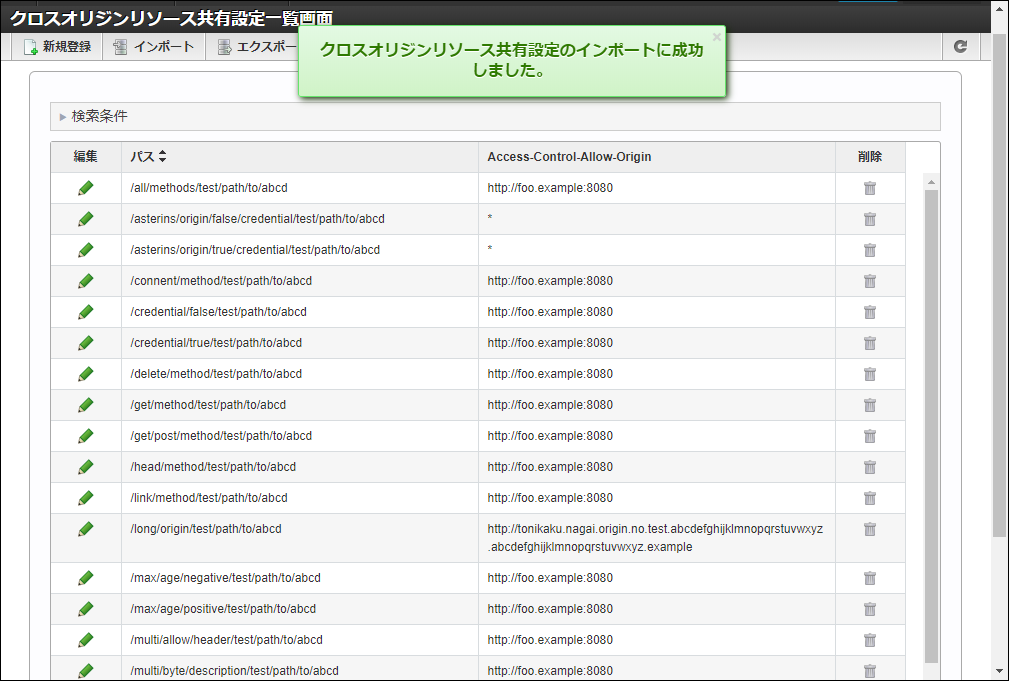Edit the /credential/true/test/path/to/abcd entry
This screenshot has width=1009, height=681.
click(x=85, y=343)
